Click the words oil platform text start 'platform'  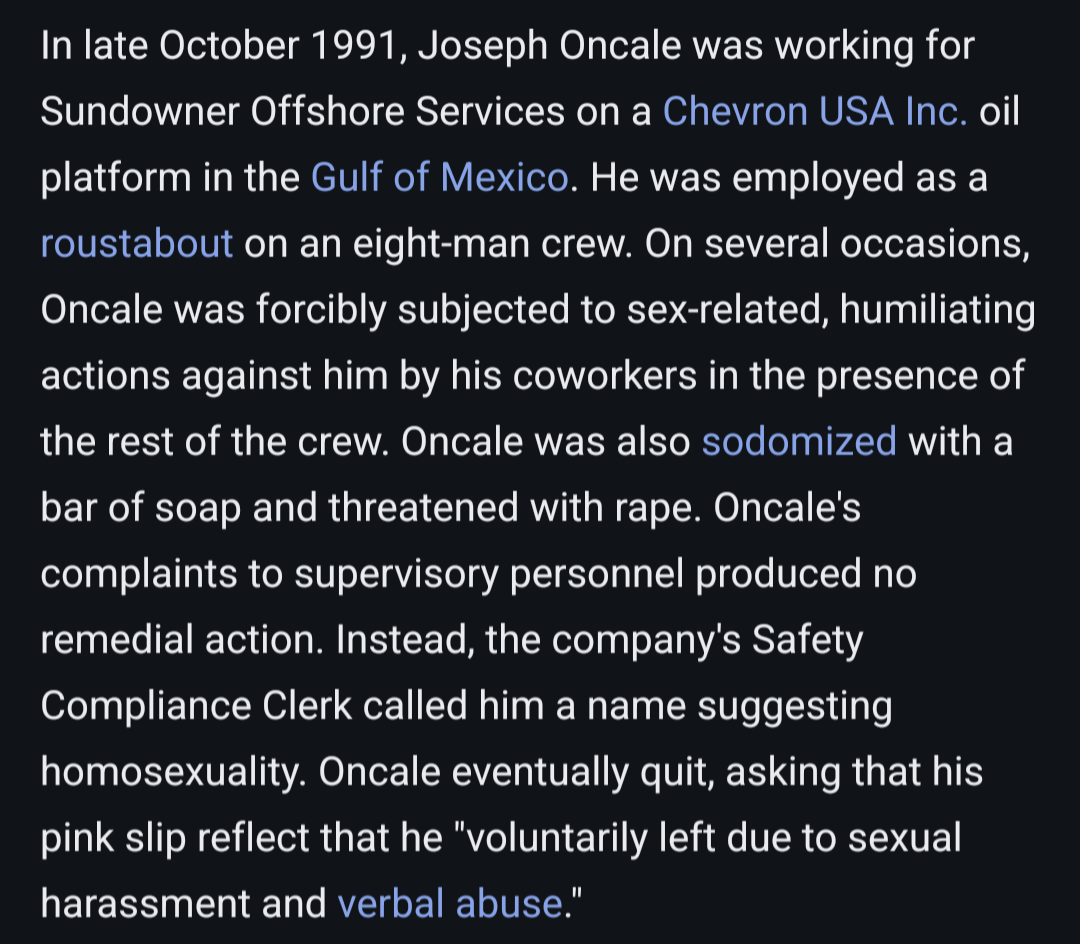pyautogui.click(x=115, y=178)
